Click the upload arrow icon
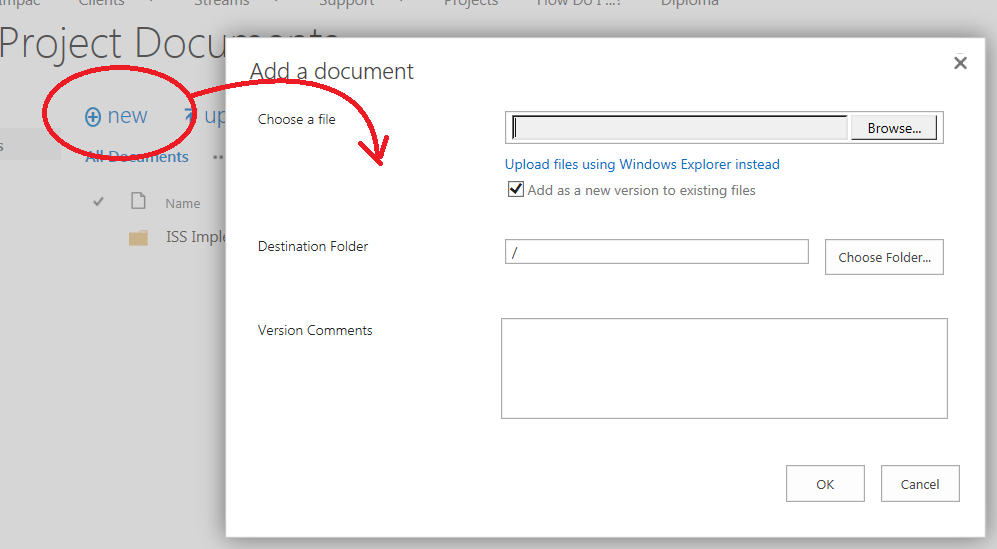 tap(190, 117)
